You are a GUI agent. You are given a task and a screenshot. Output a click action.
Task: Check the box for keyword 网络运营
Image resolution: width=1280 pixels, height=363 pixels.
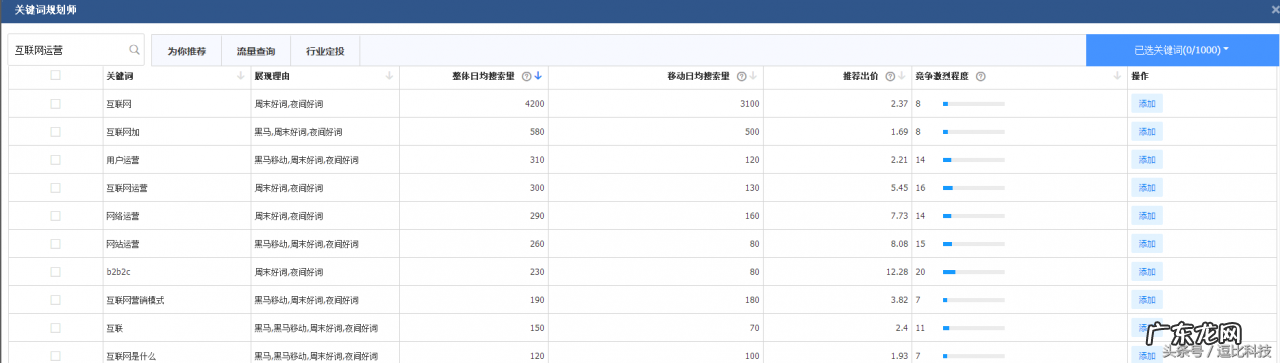[55, 215]
